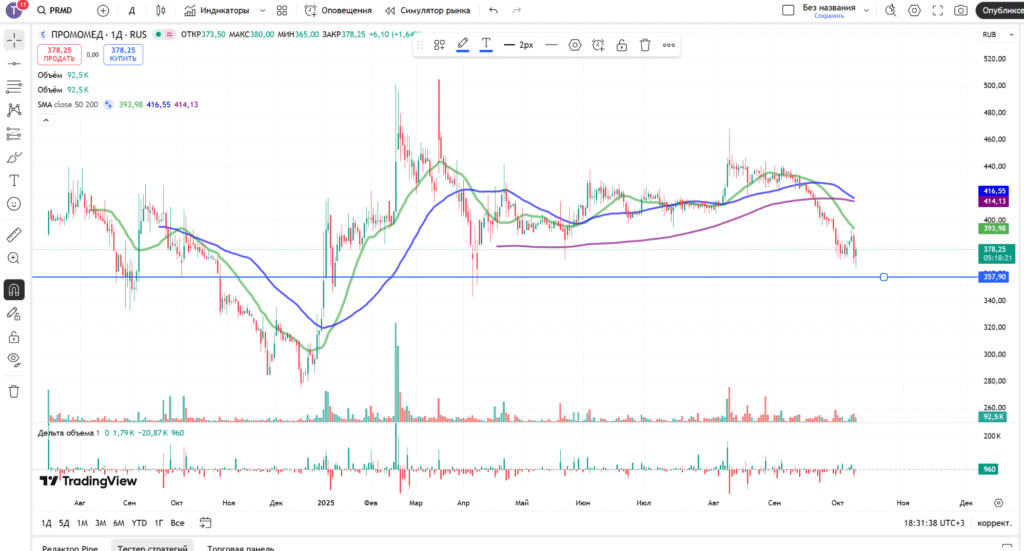Open the layout selection square icon
The width and height of the screenshot is (1024, 551).
[x=788, y=10]
